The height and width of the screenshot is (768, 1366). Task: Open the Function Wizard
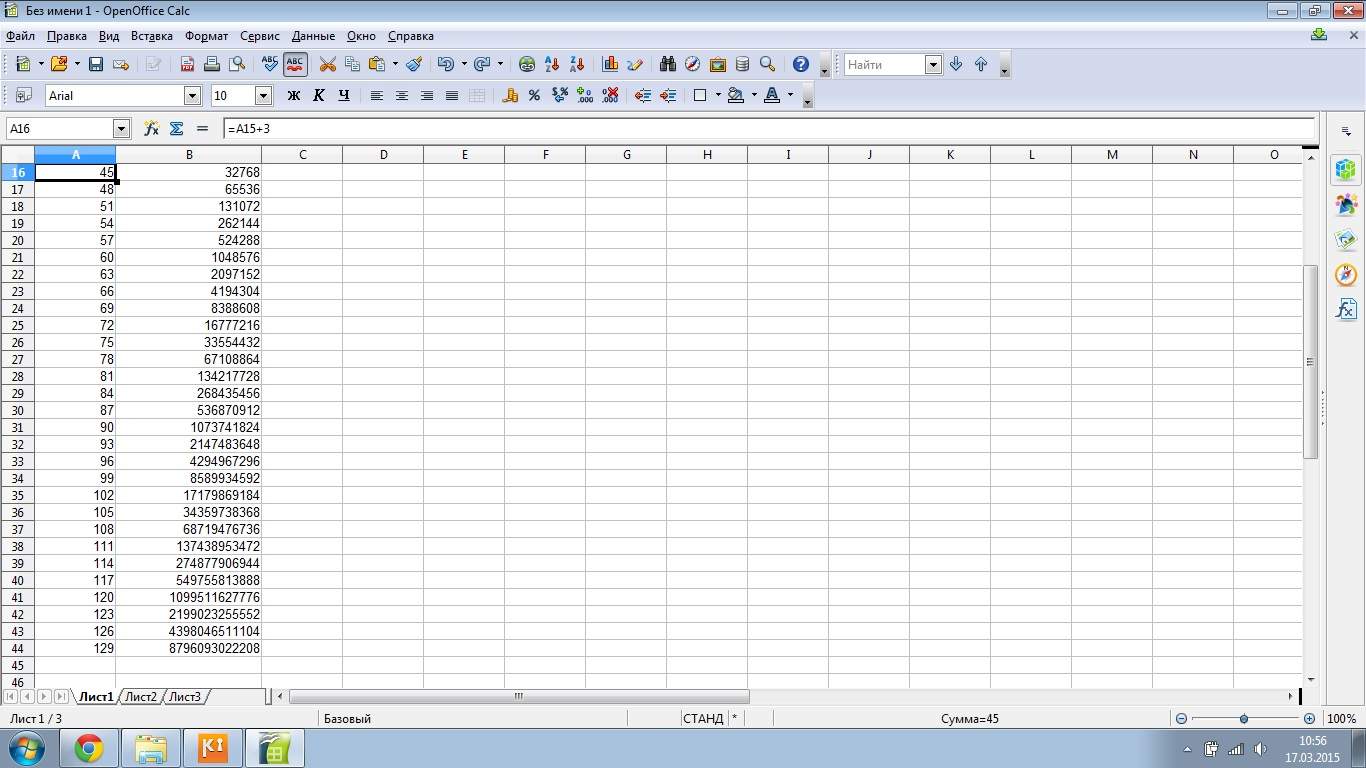152,129
